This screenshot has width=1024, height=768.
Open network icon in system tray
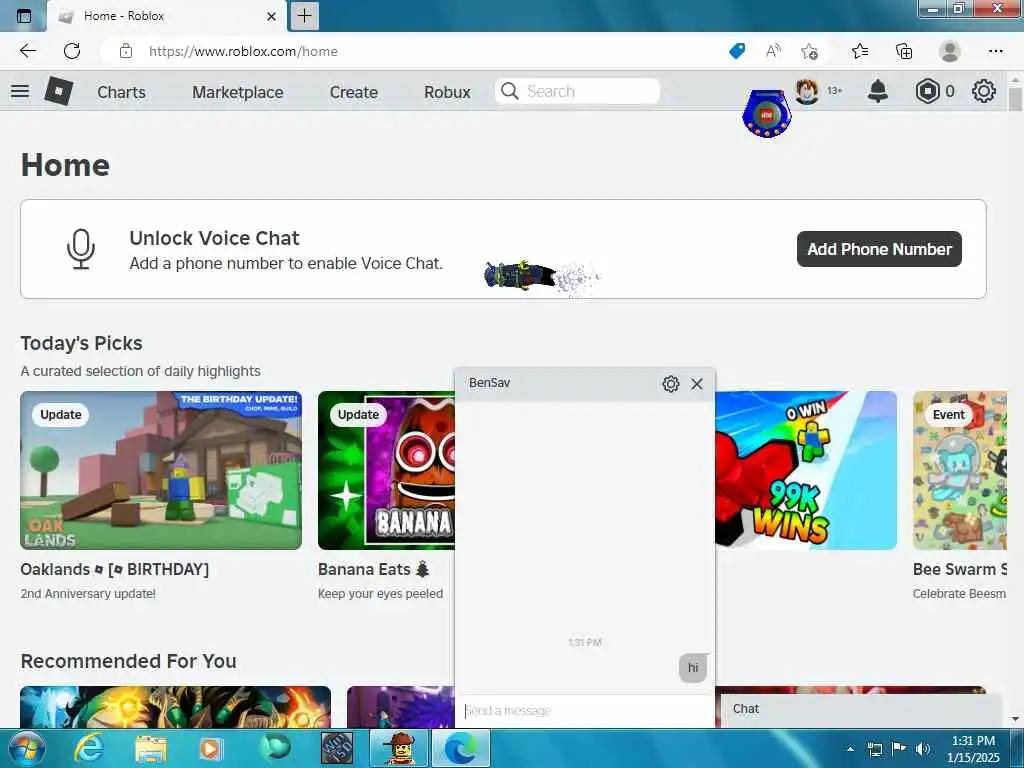[x=874, y=749]
